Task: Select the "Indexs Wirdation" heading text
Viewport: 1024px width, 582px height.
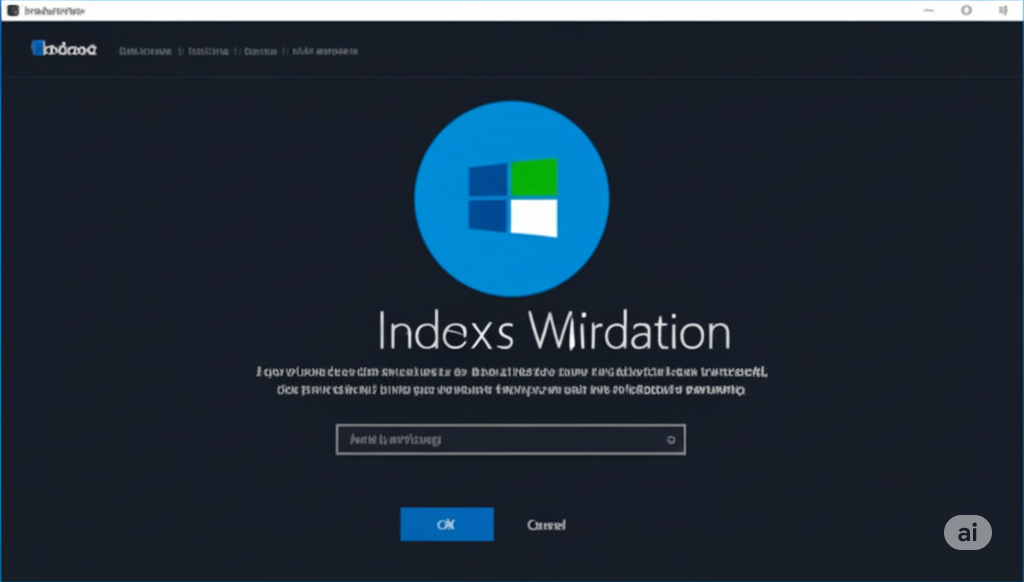Action: (554, 331)
